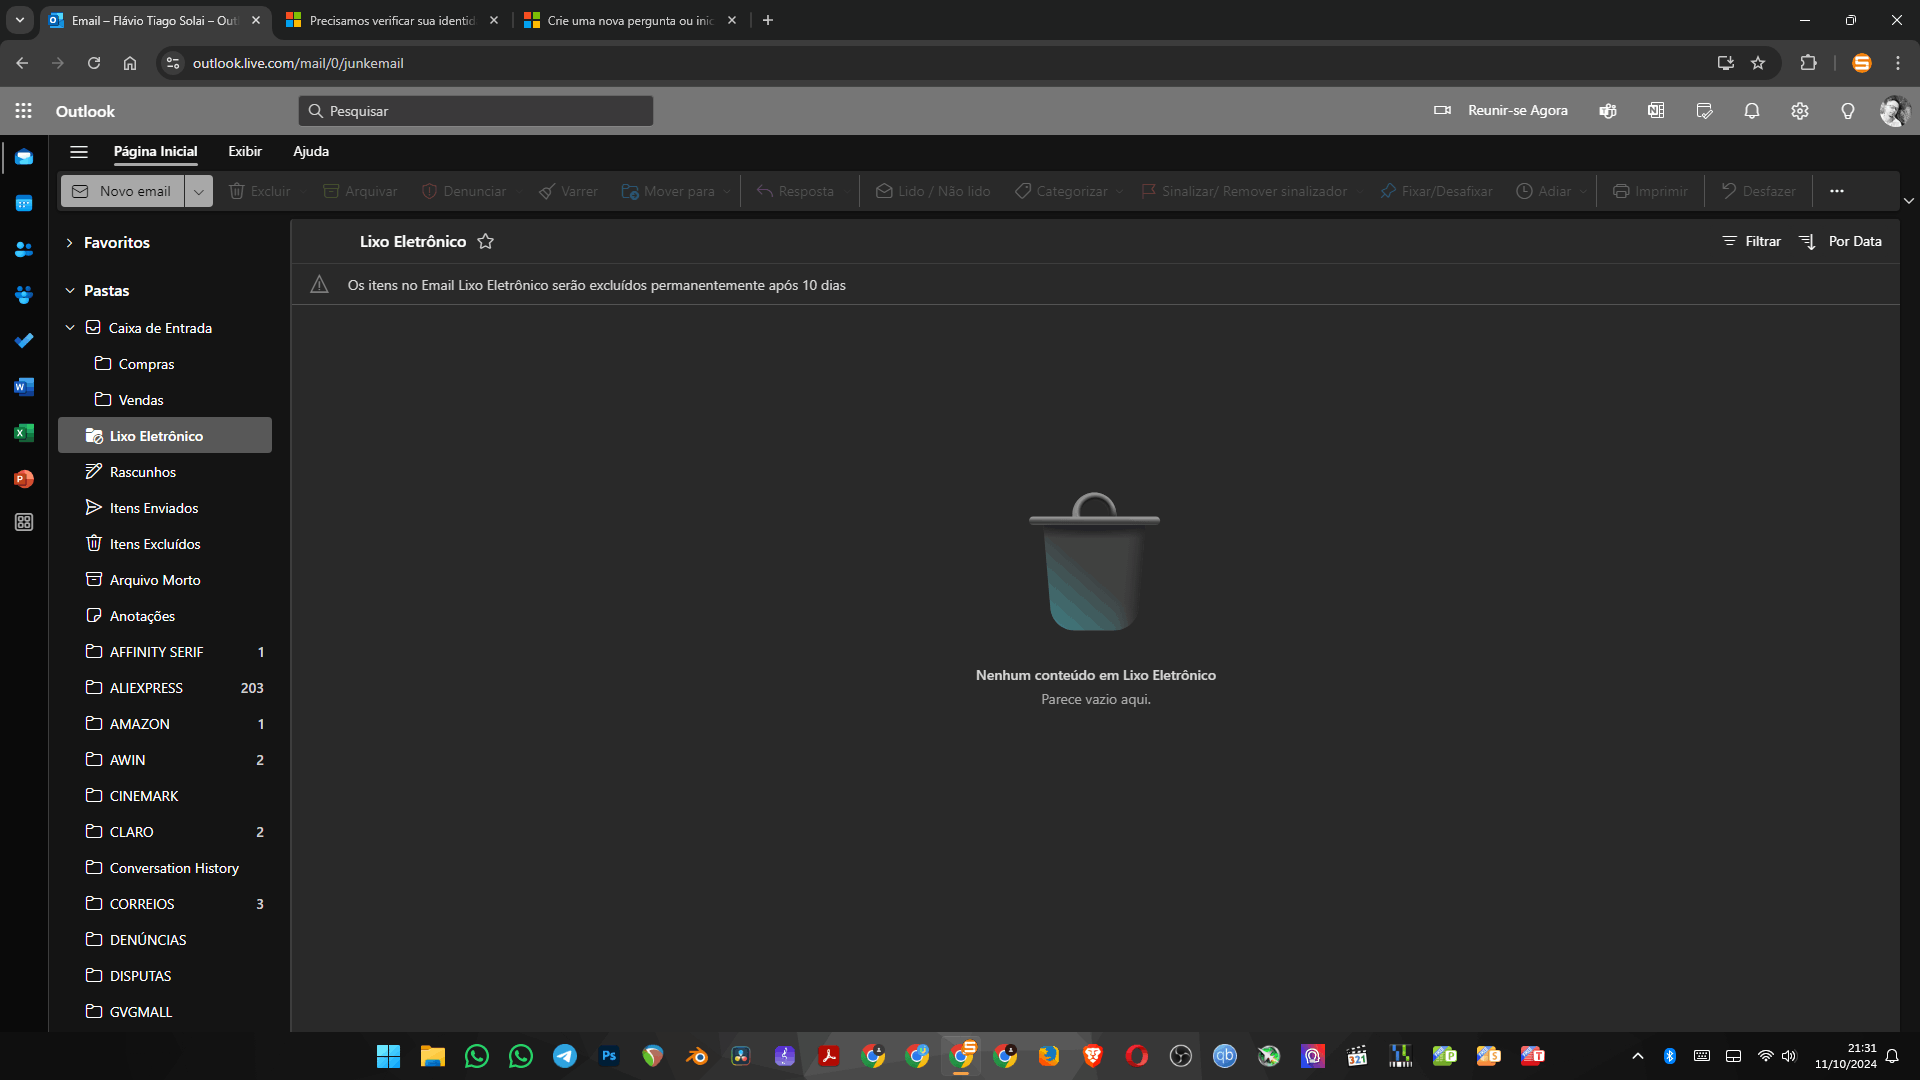The image size is (1920, 1080).
Task: Favorite Lixo Eletrônico with star icon
Action: coord(486,241)
